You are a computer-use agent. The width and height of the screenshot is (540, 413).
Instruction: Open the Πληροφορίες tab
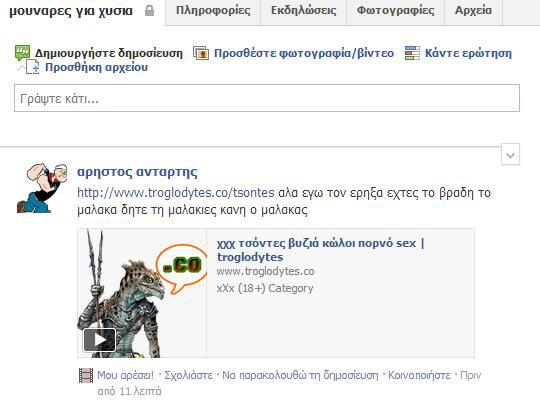(x=213, y=11)
